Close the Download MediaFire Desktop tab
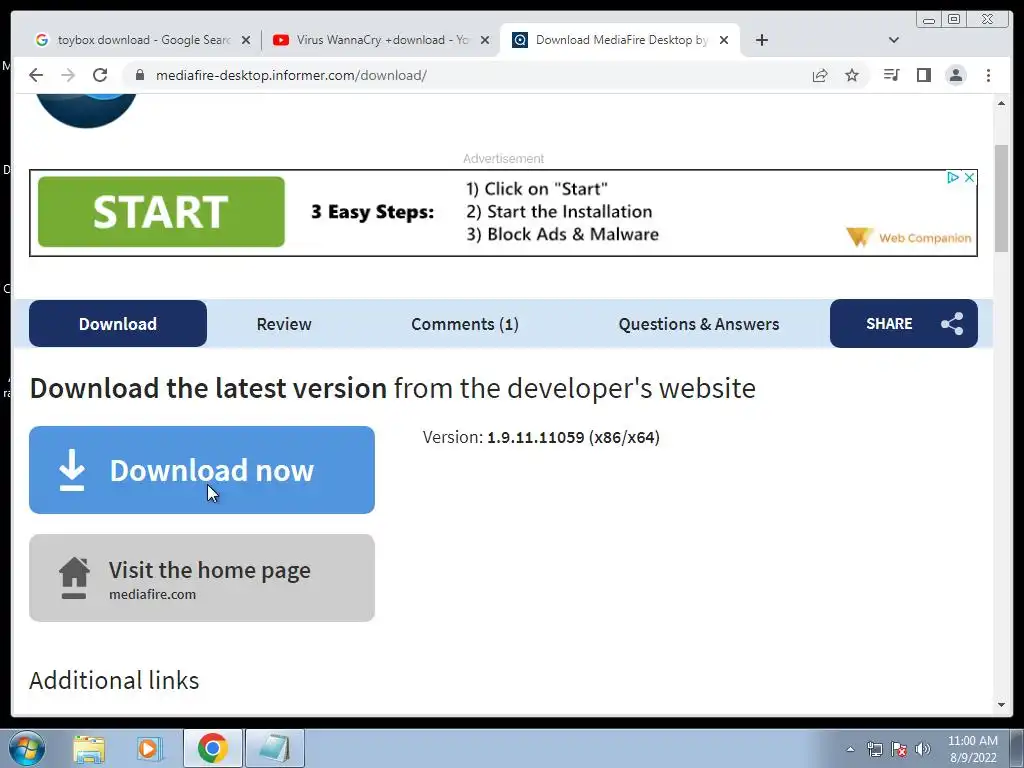1024x768 pixels. (724, 40)
